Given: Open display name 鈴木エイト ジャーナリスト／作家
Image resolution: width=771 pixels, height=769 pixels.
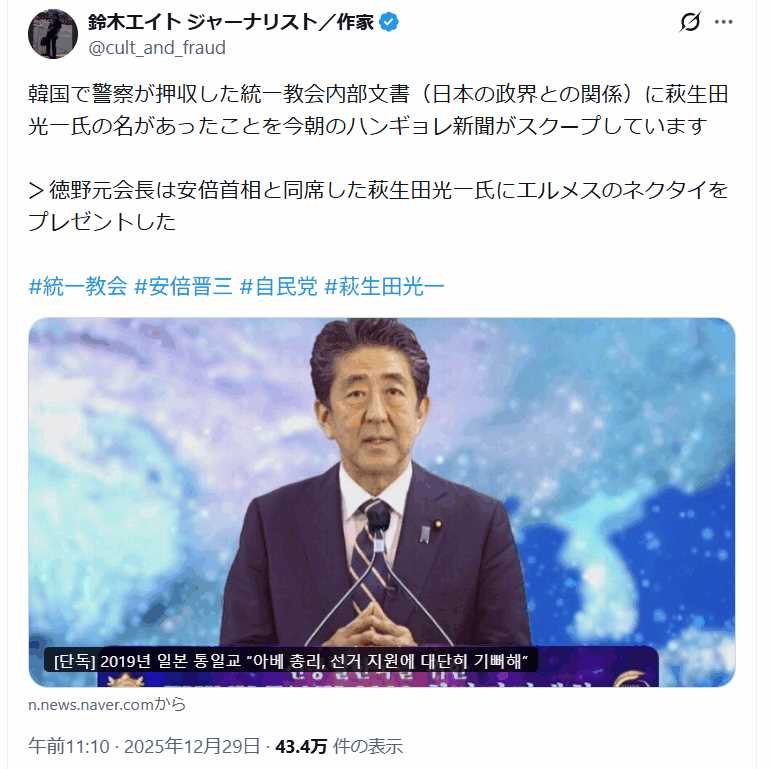Looking at the screenshot, I should [231, 23].
